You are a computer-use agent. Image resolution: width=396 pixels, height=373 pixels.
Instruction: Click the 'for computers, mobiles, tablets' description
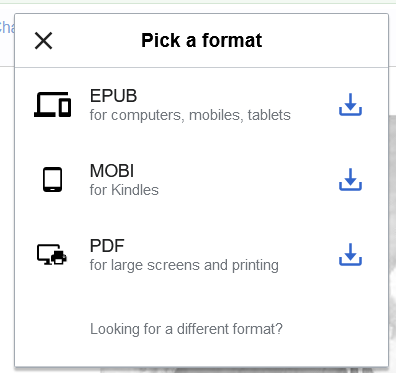190,115
